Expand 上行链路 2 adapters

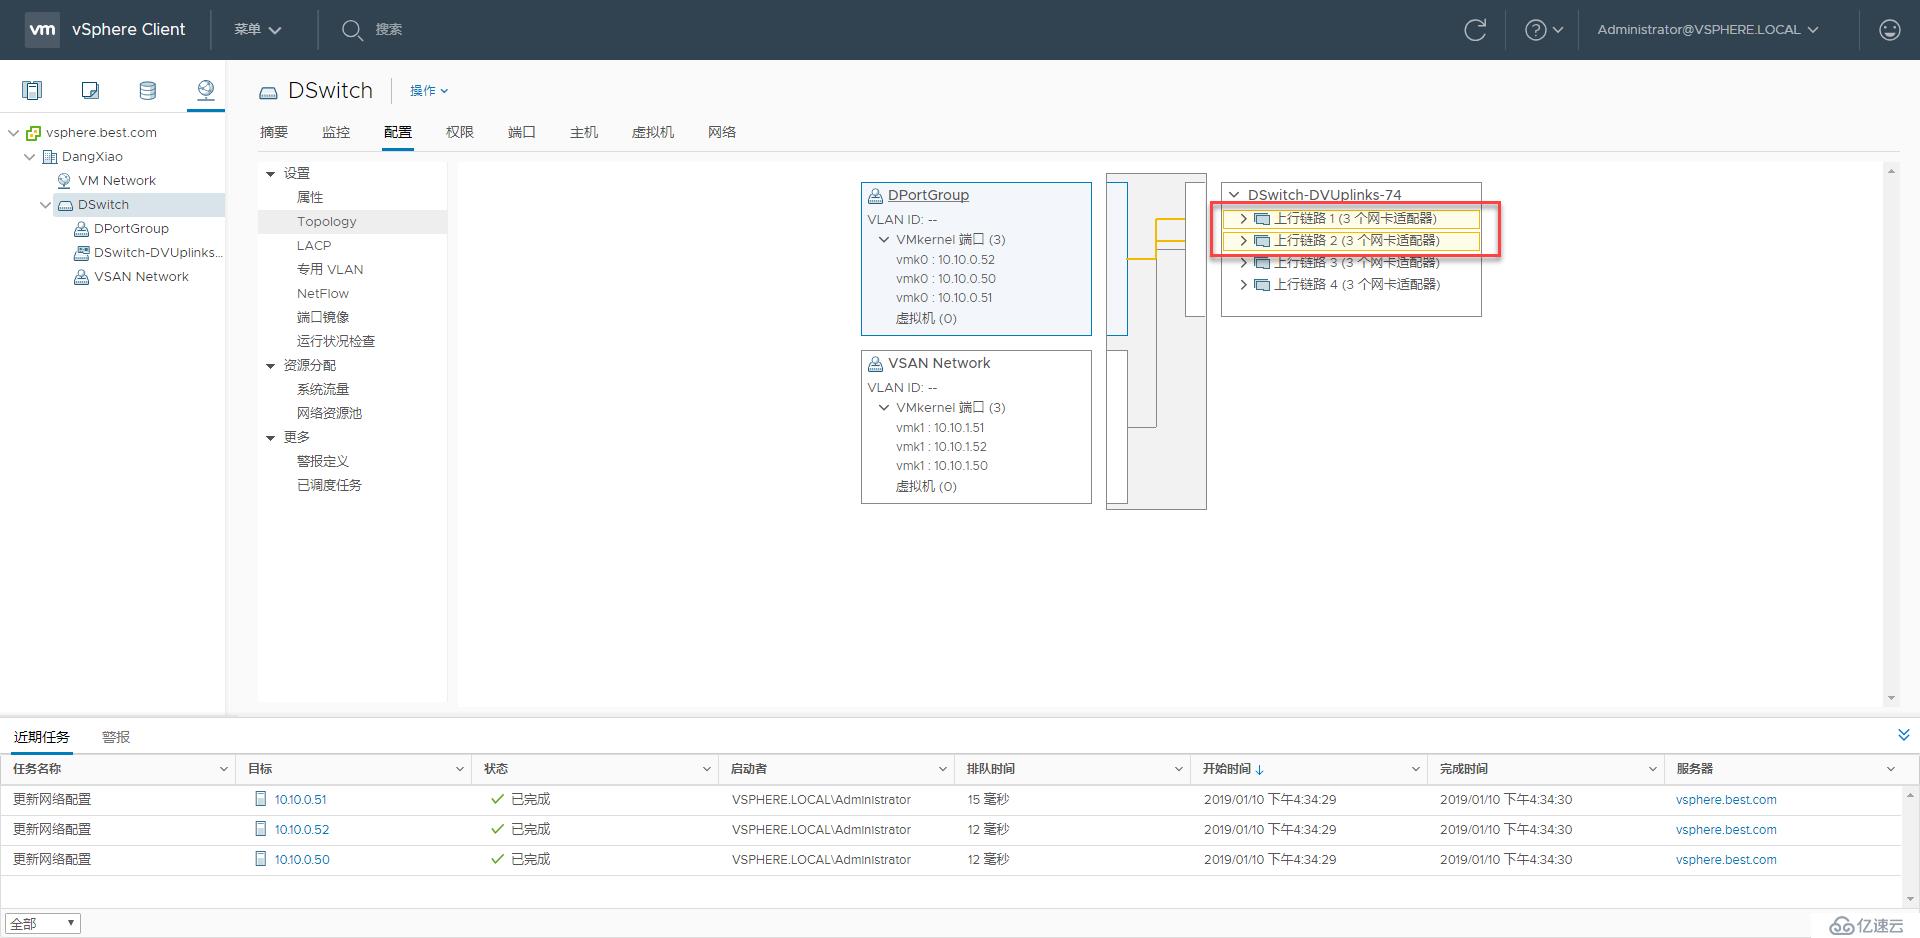click(1243, 241)
